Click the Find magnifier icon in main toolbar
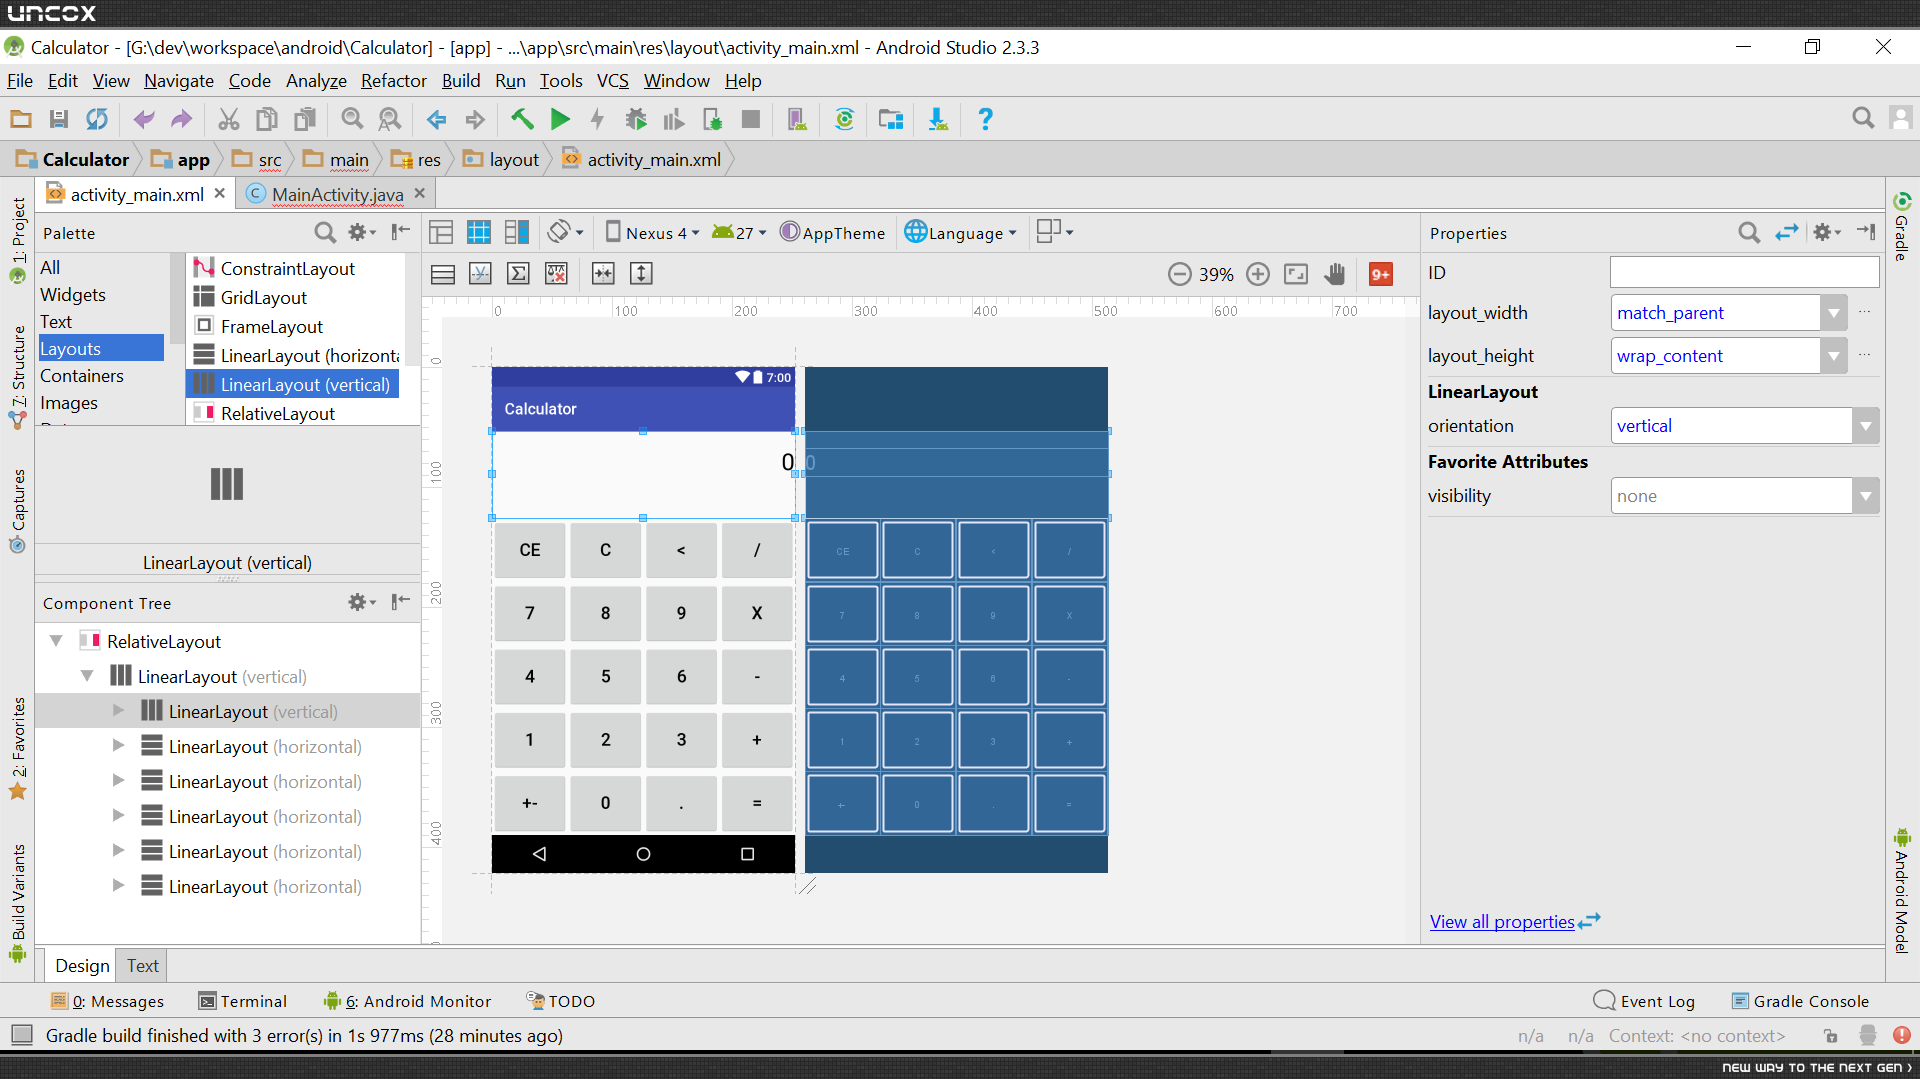Screen dimensions: 1920x1079 click(x=352, y=119)
